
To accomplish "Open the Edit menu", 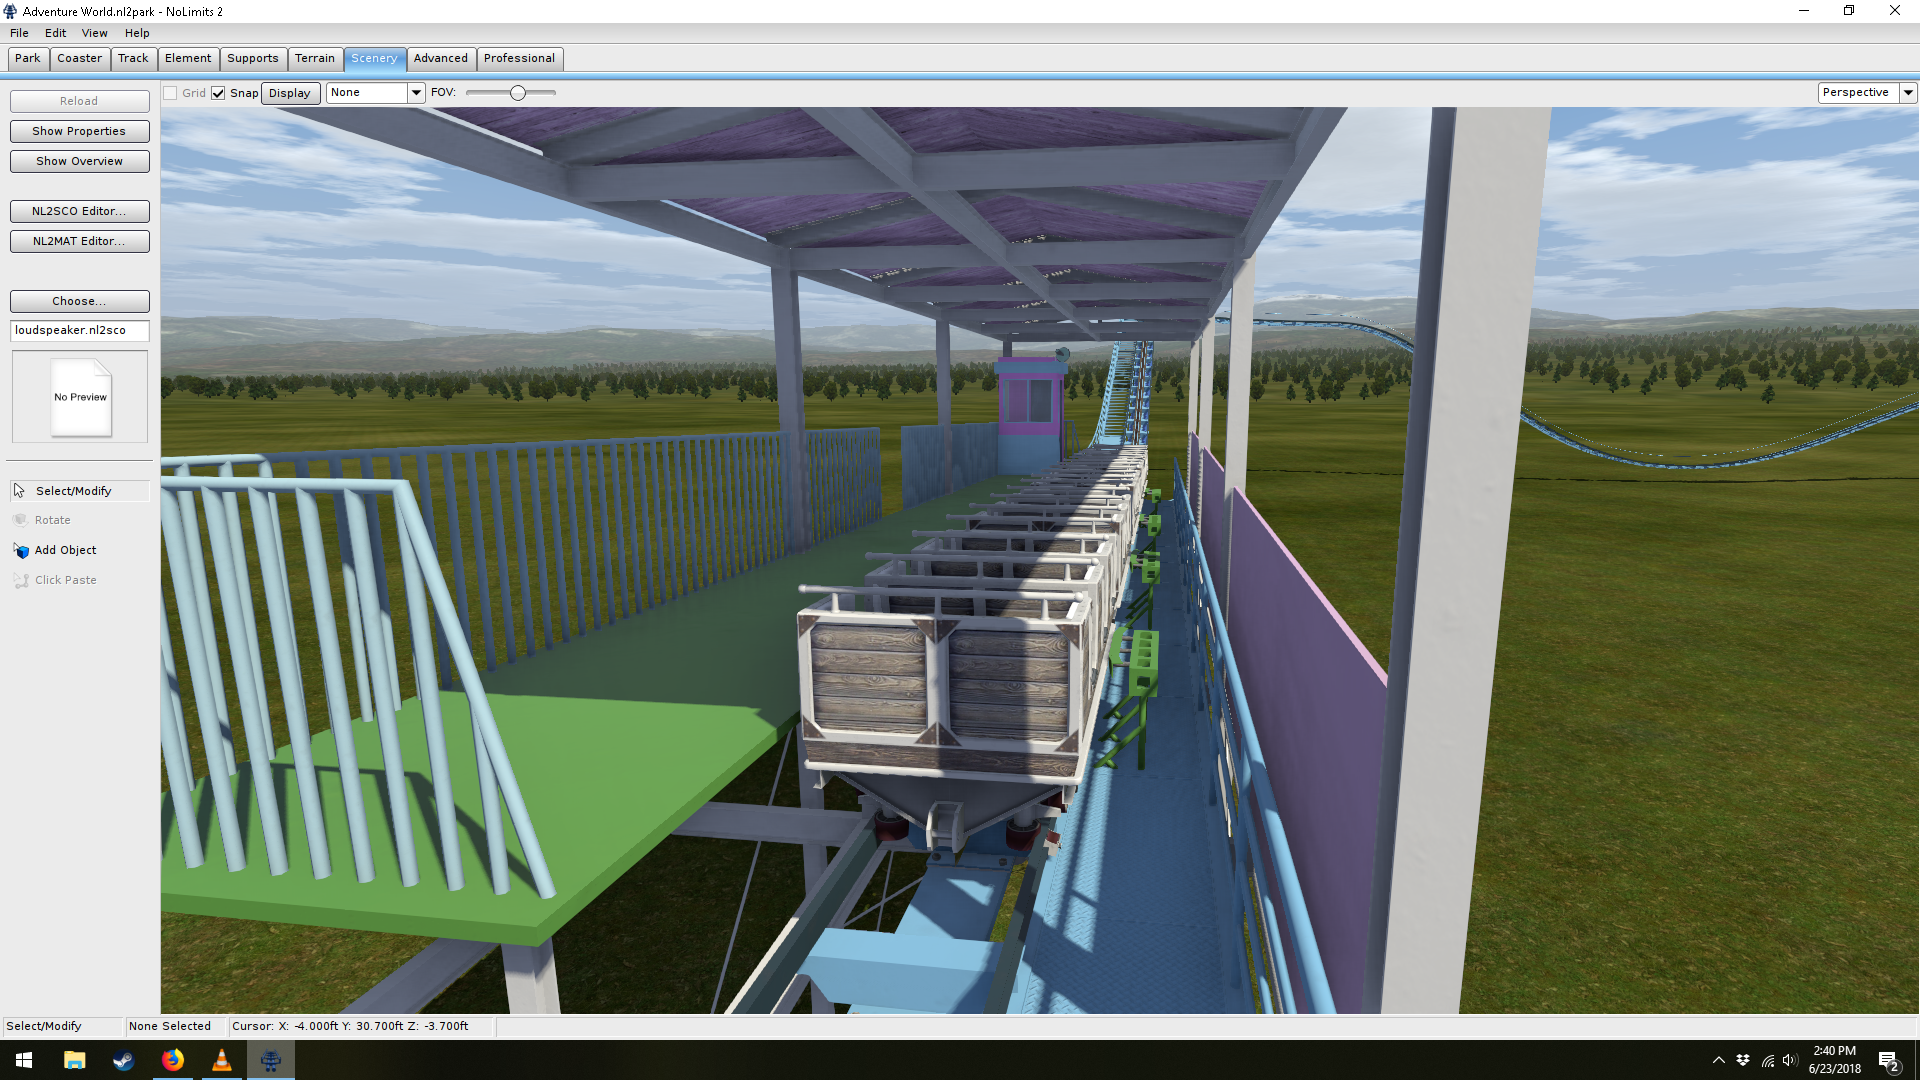I will point(55,33).
